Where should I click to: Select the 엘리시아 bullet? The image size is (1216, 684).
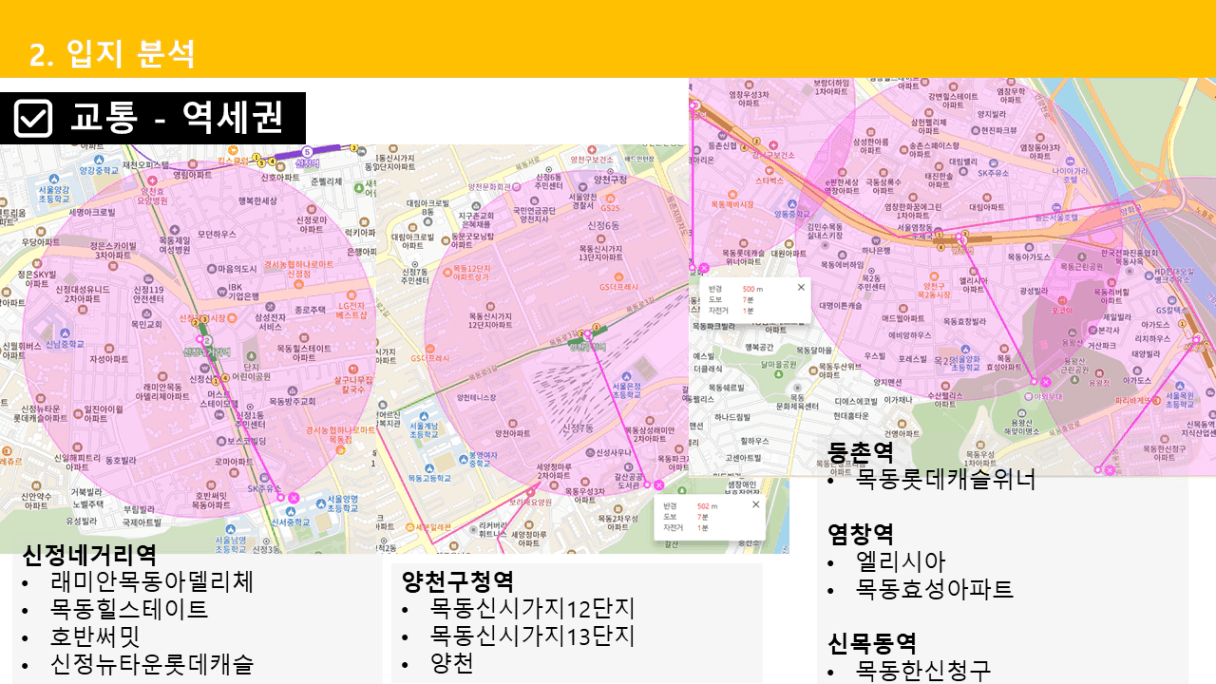[901, 562]
